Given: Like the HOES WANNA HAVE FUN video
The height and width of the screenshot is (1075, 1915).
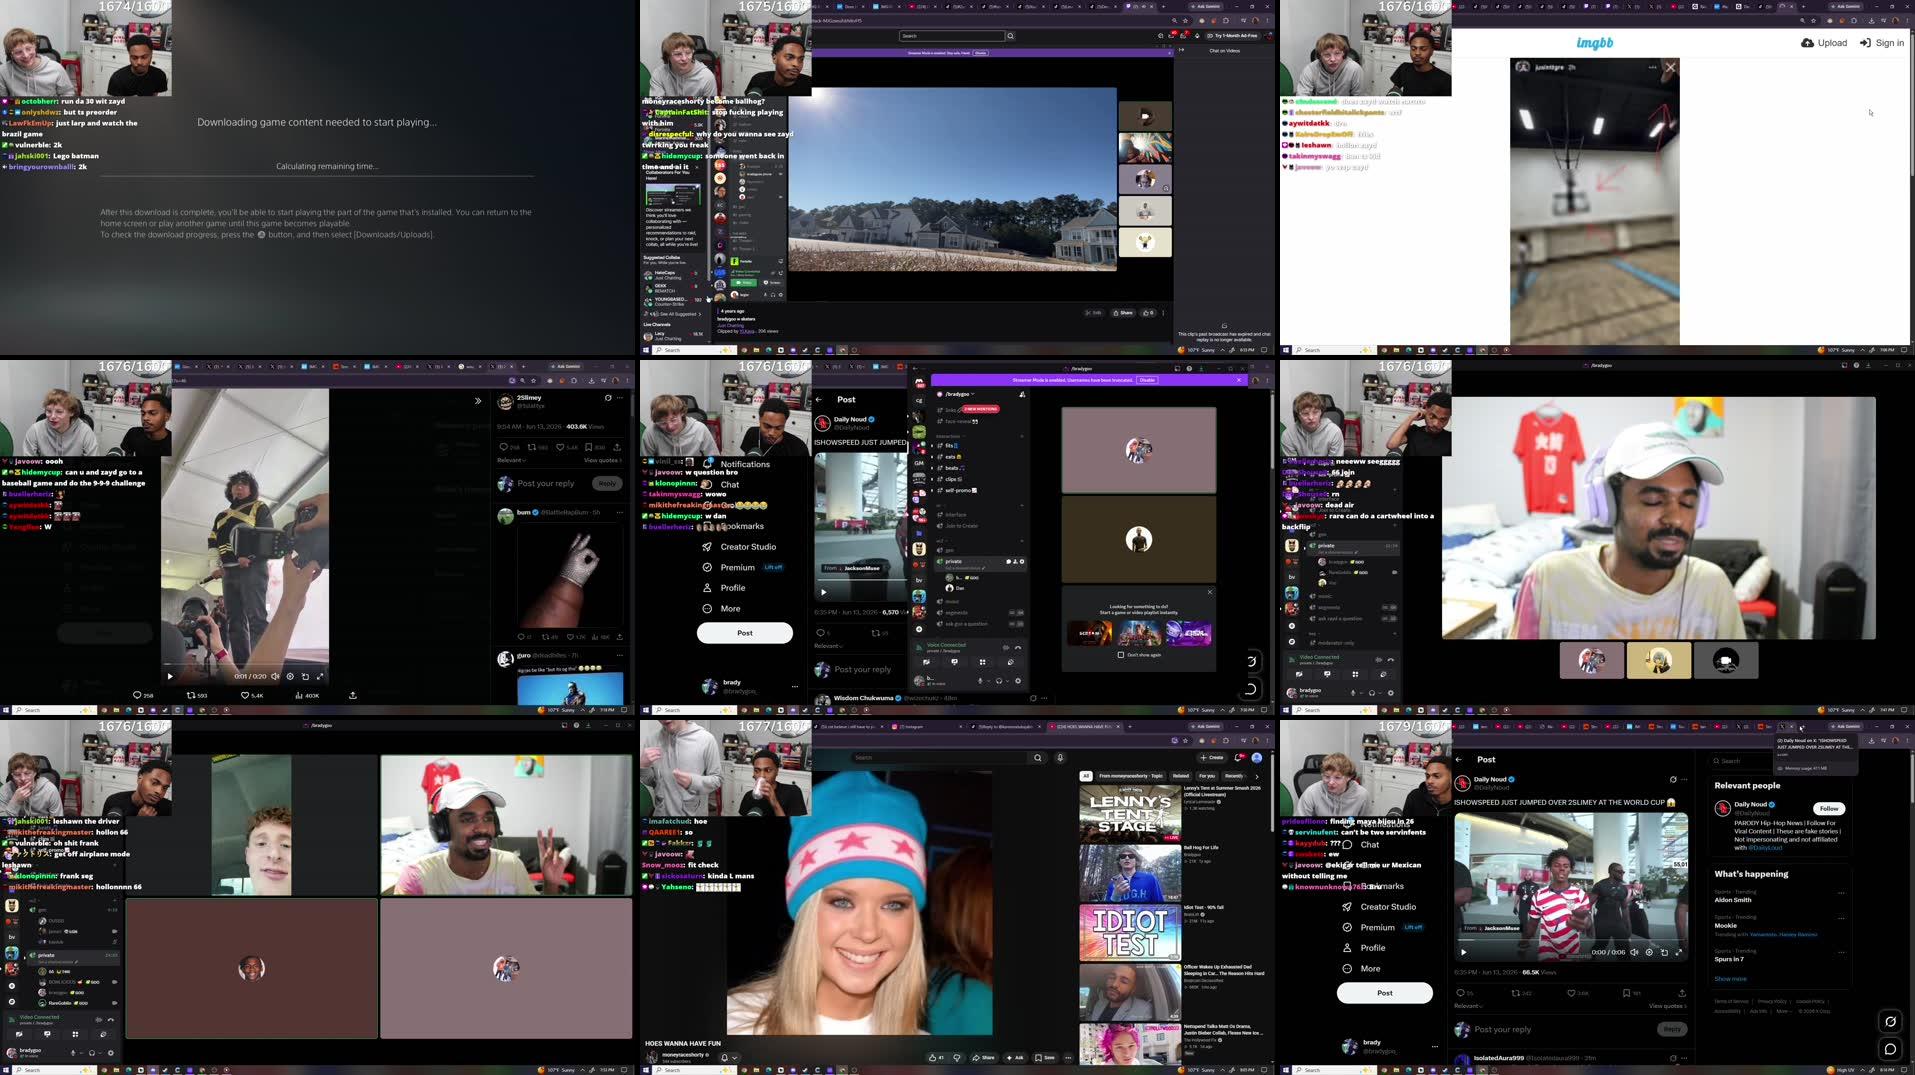Looking at the screenshot, I should point(936,1057).
